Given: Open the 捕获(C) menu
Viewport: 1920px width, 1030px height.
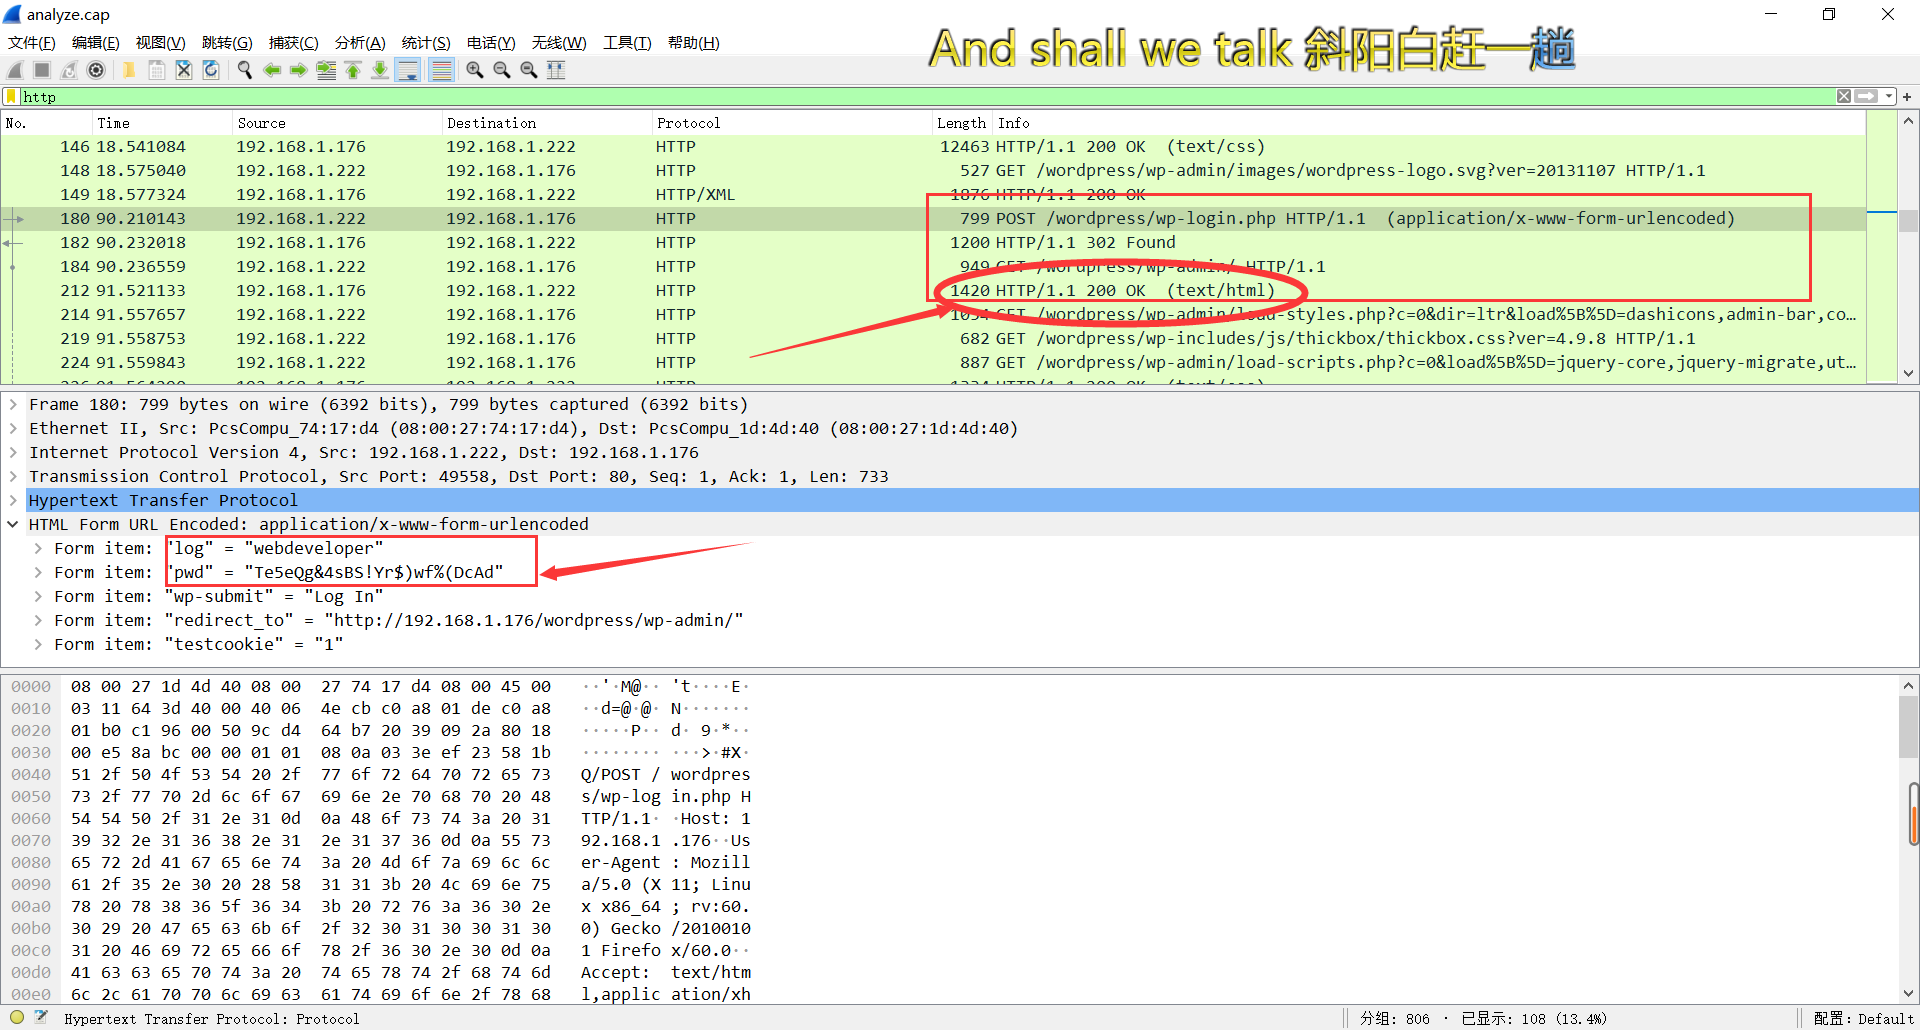Looking at the screenshot, I should [294, 42].
